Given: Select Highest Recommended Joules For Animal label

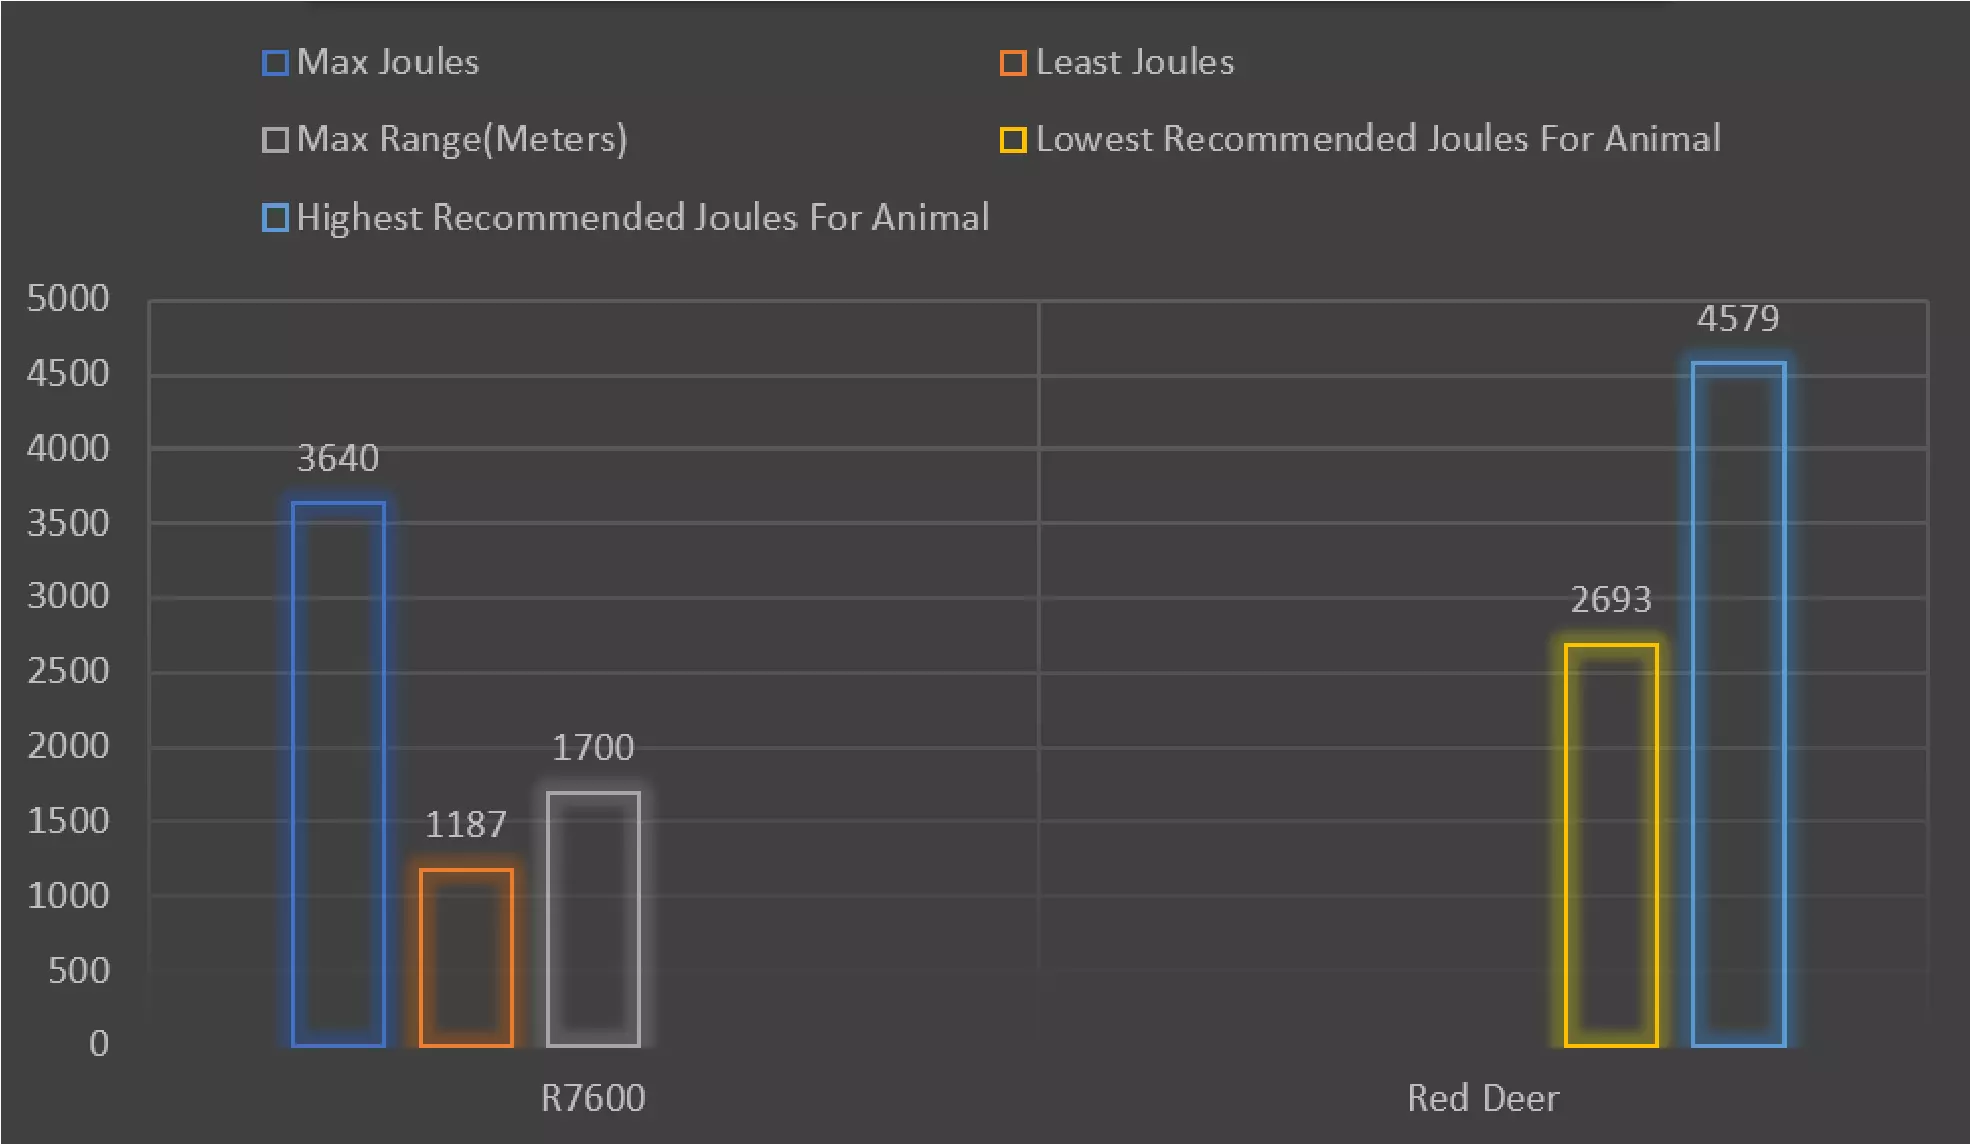Looking at the screenshot, I should pos(643,217).
